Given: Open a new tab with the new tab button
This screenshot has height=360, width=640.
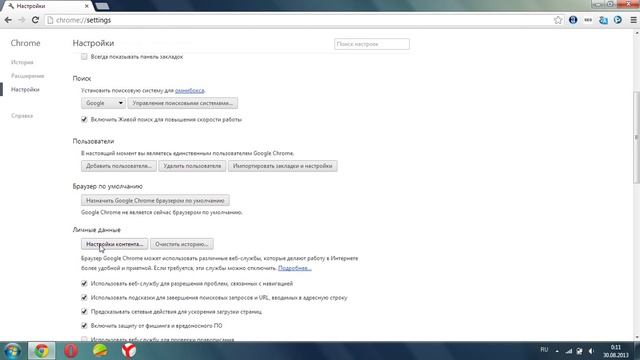Looking at the screenshot, I should (x=102, y=6).
